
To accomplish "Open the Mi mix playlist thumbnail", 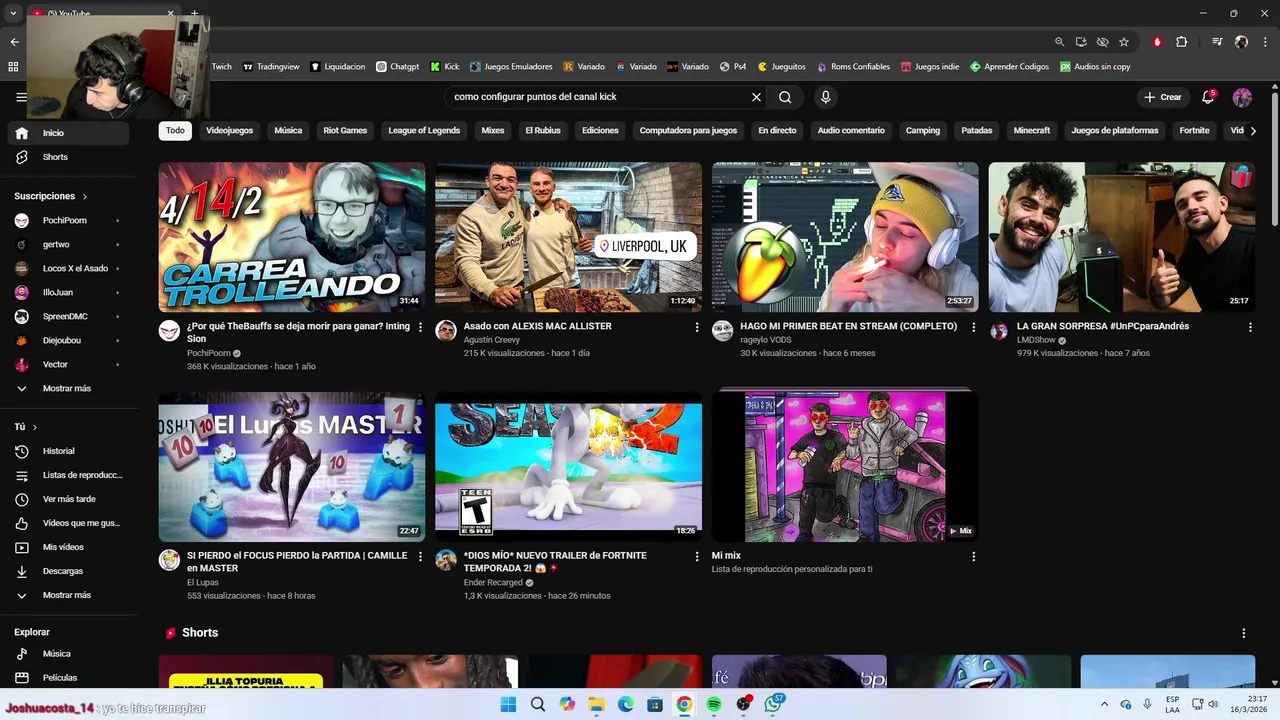I will 845,466.
